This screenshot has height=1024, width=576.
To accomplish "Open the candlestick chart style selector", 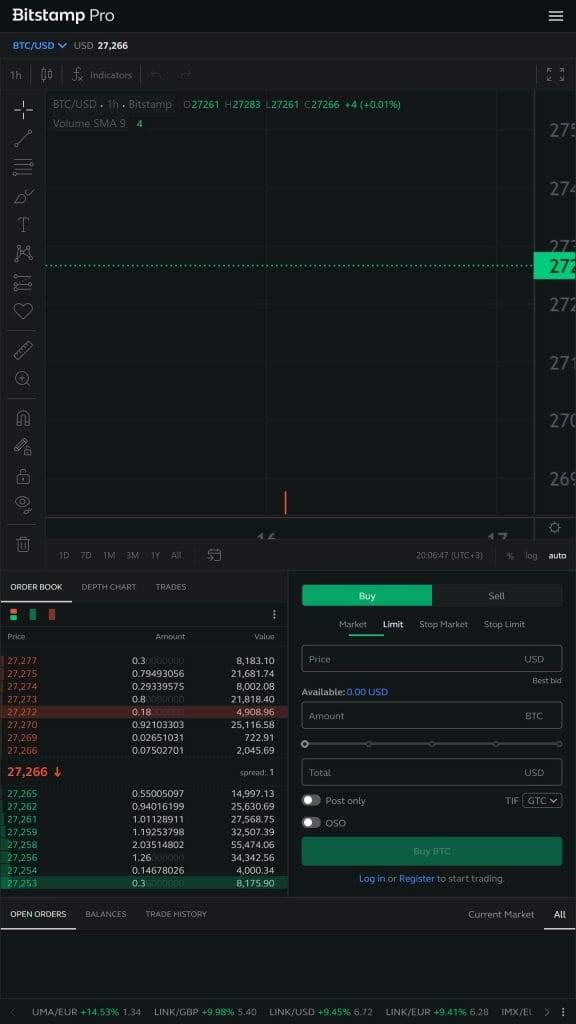I will click(46, 74).
